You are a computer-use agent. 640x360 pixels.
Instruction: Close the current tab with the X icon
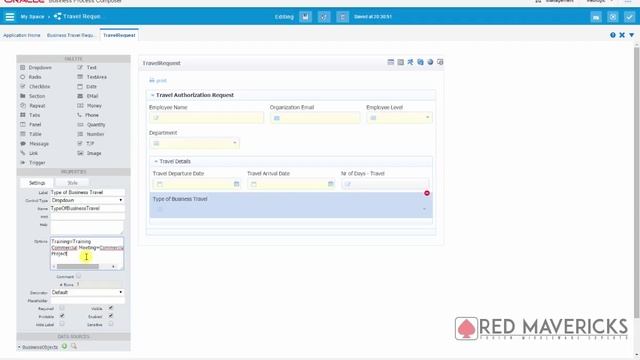coord(622,35)
